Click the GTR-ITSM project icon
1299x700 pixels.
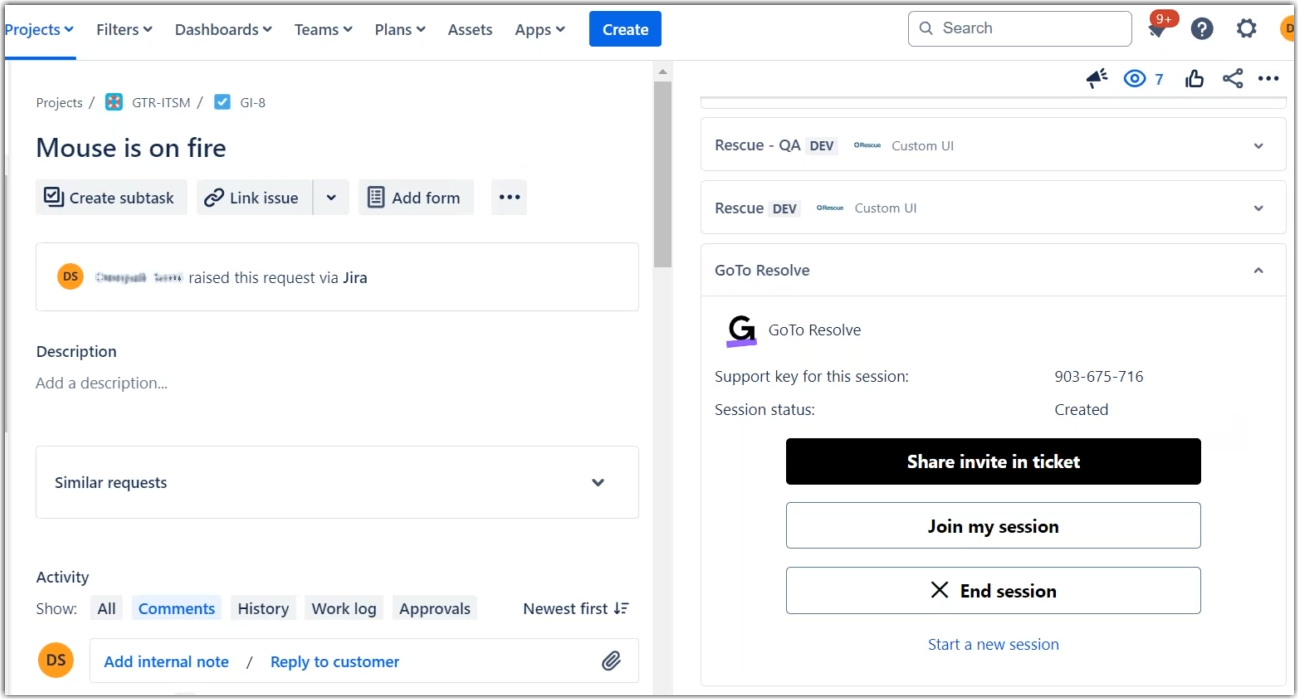[x=114, y=102]
